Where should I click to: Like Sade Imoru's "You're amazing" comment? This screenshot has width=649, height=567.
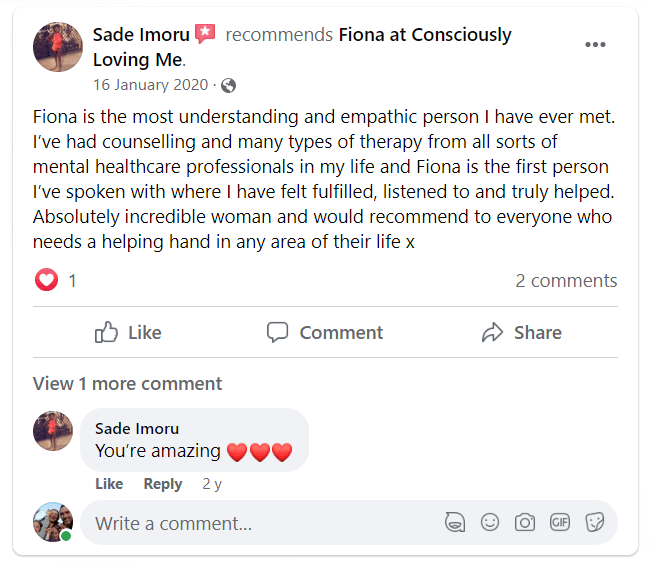(109, 484)
